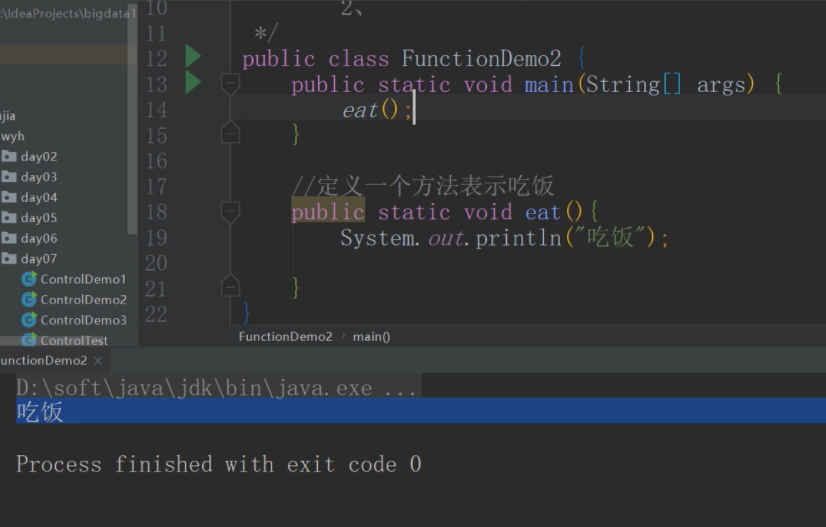Click eat method name on line 18
This screenshot has width=826, height=527.
click(543, 212)
